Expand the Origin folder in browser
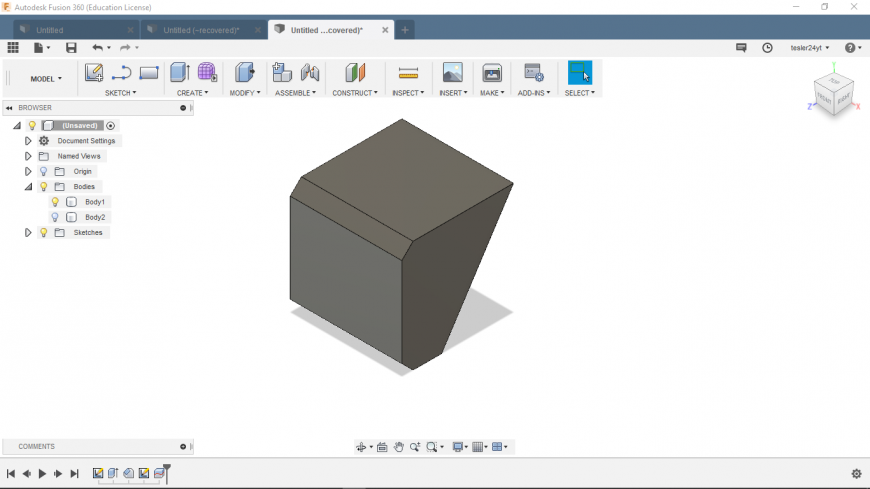 (28, 171)
